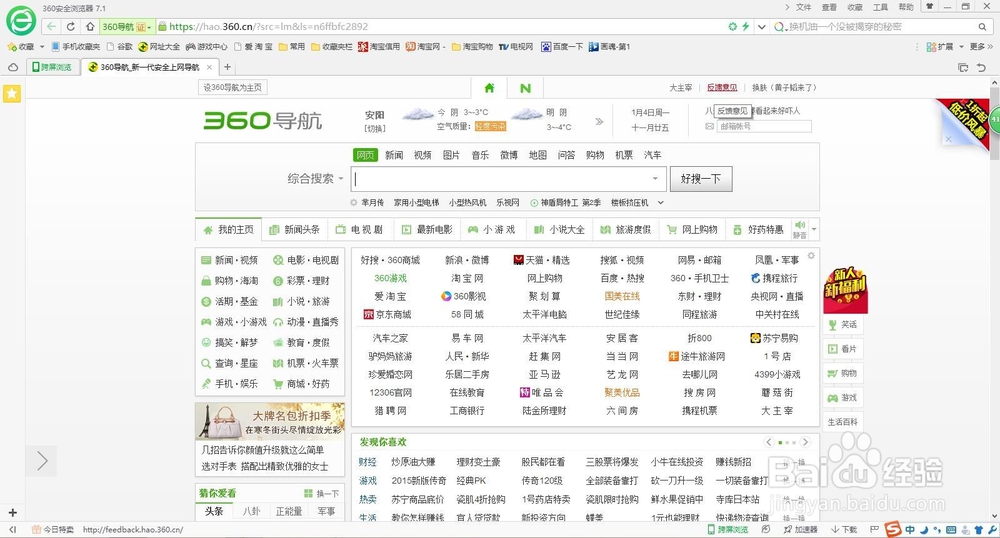Open settings gear on site grid
The width and height of the screenshot is (1000, 538).
(x=811, y=256)
